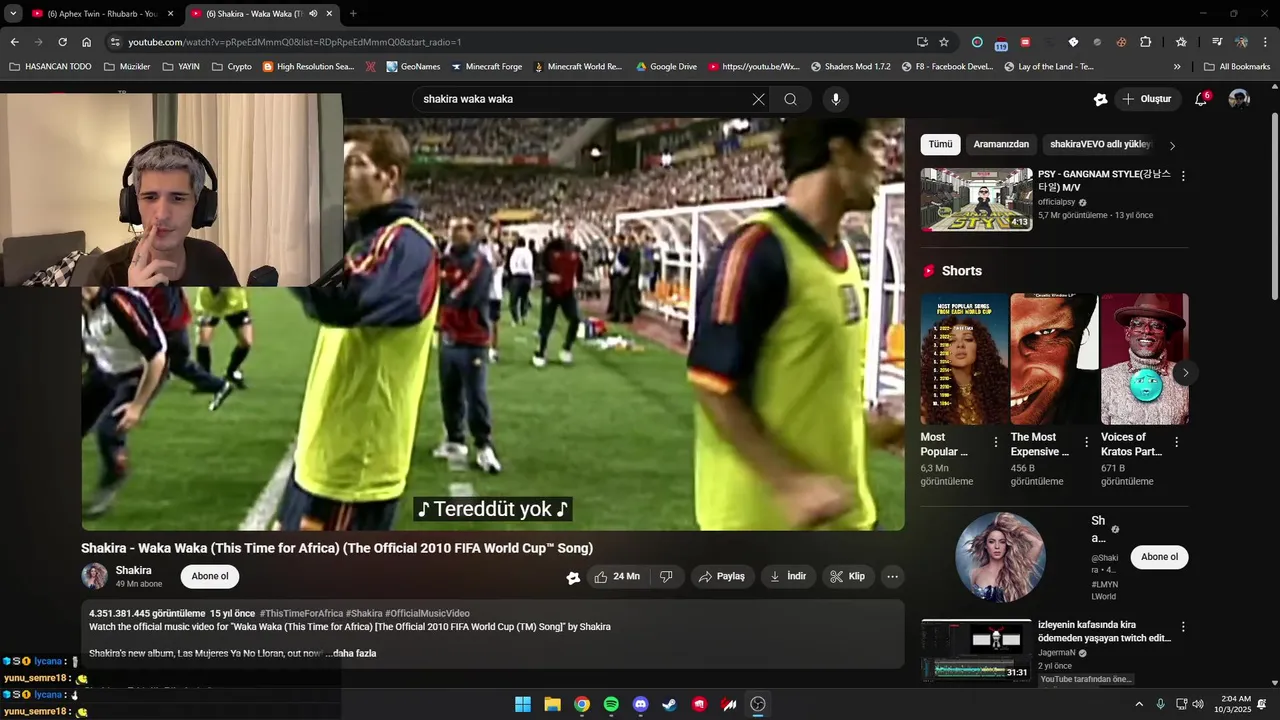
Task: Open the Most Popular Shorts thumbnail
Action: click(965, 359)
